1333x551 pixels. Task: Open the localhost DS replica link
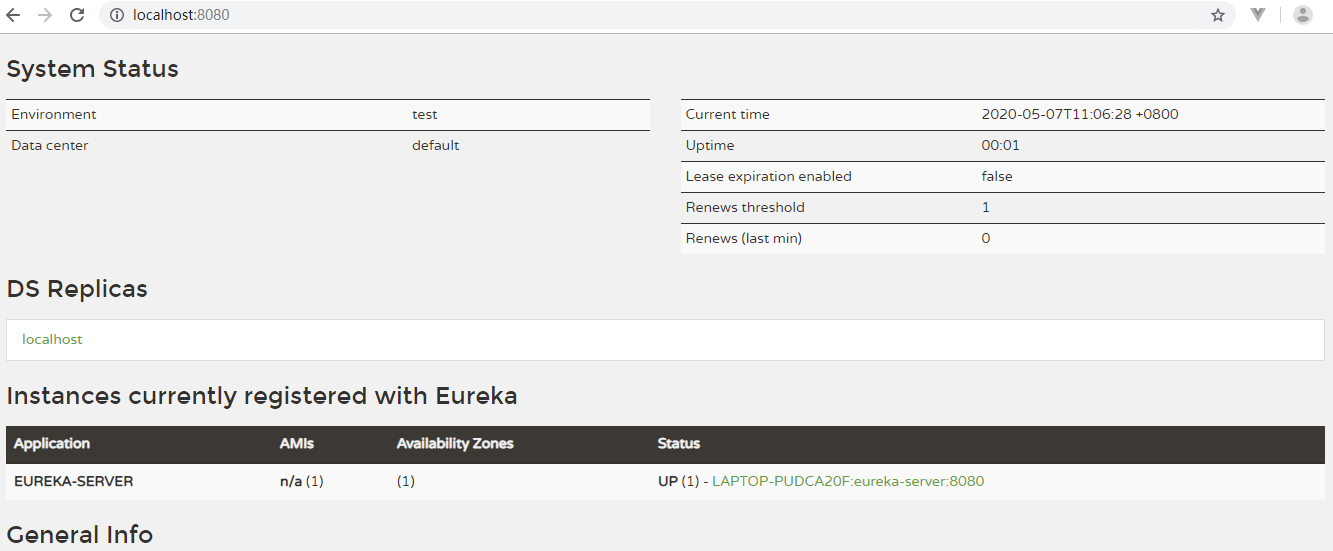tap(52, 340)
